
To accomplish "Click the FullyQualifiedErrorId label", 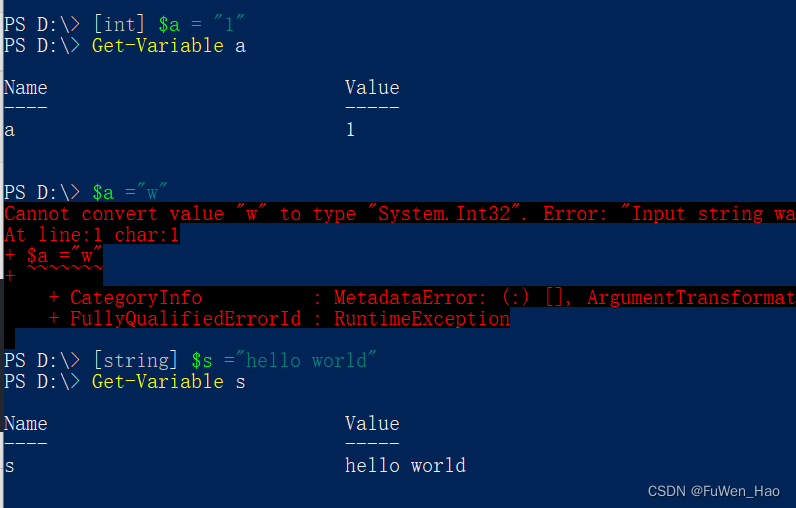I will click(180, 319).
